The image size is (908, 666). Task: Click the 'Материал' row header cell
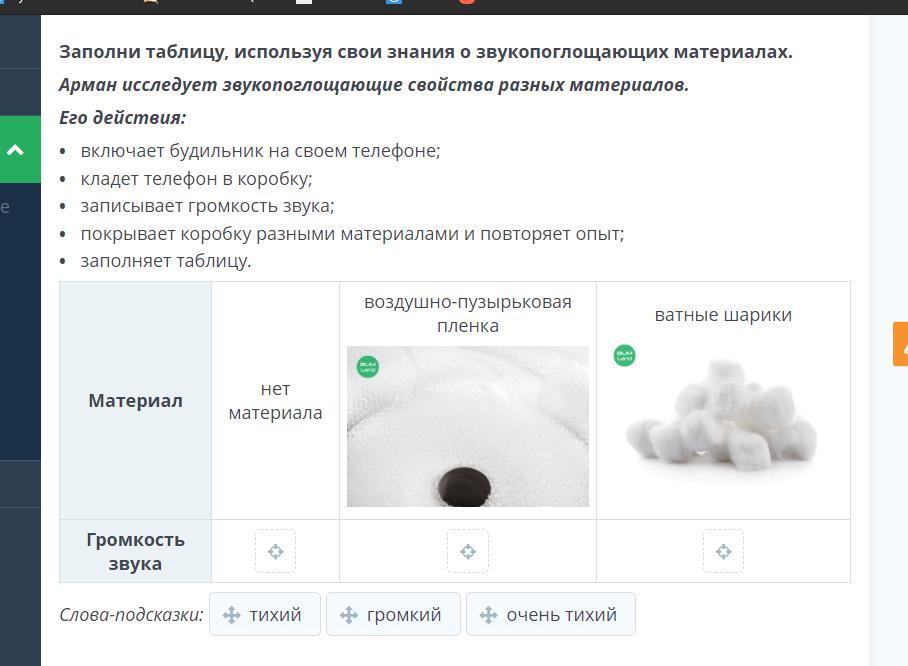pyautogui.click(x=136, y=401)
